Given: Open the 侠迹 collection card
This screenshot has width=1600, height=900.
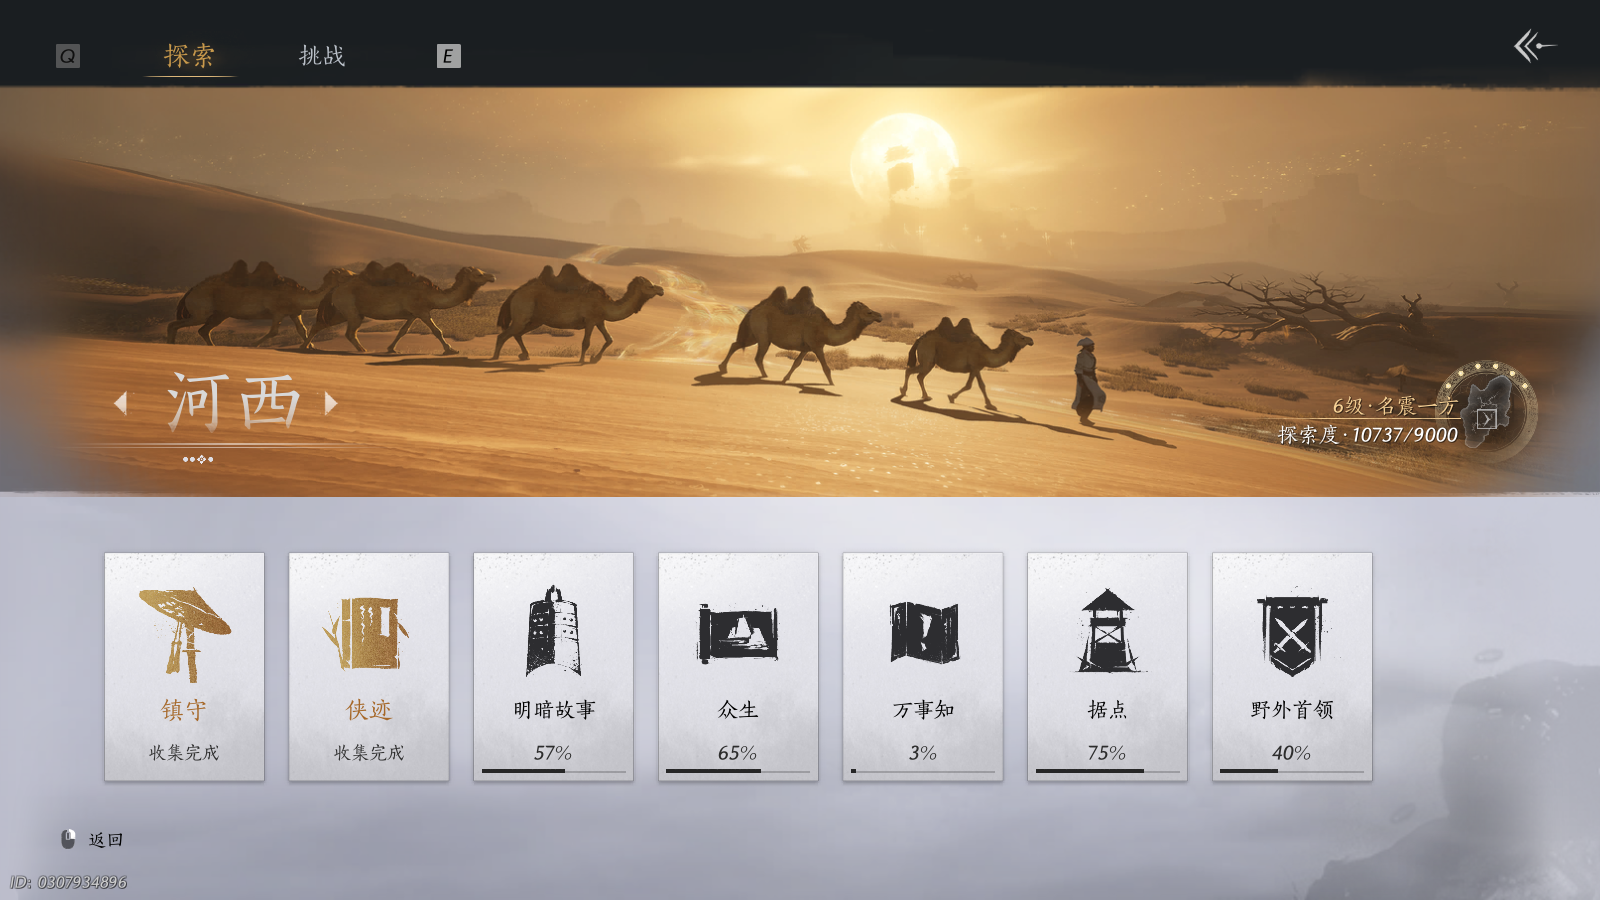Looking at the screenshot, I should 368,630.
